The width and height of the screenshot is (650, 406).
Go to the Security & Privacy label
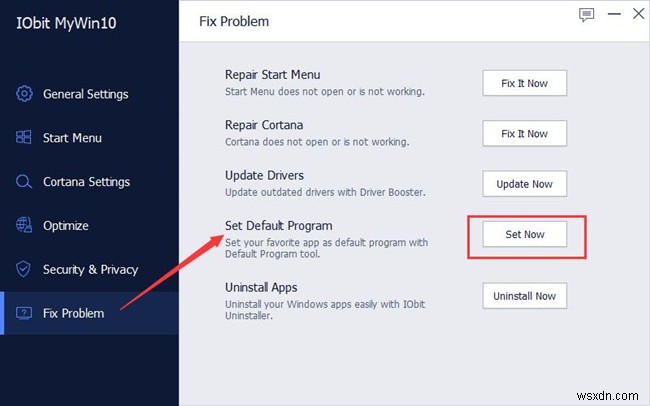coord(90,269)
